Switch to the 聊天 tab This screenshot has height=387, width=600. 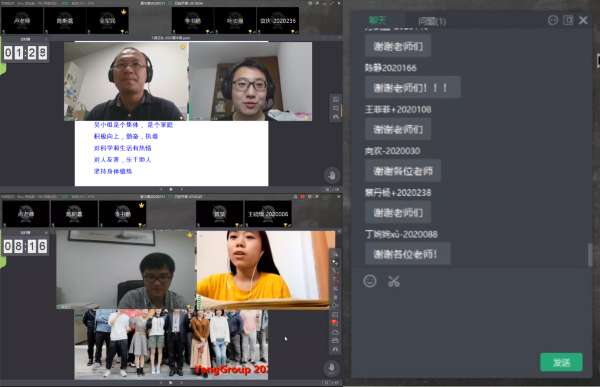pos(377,21)
